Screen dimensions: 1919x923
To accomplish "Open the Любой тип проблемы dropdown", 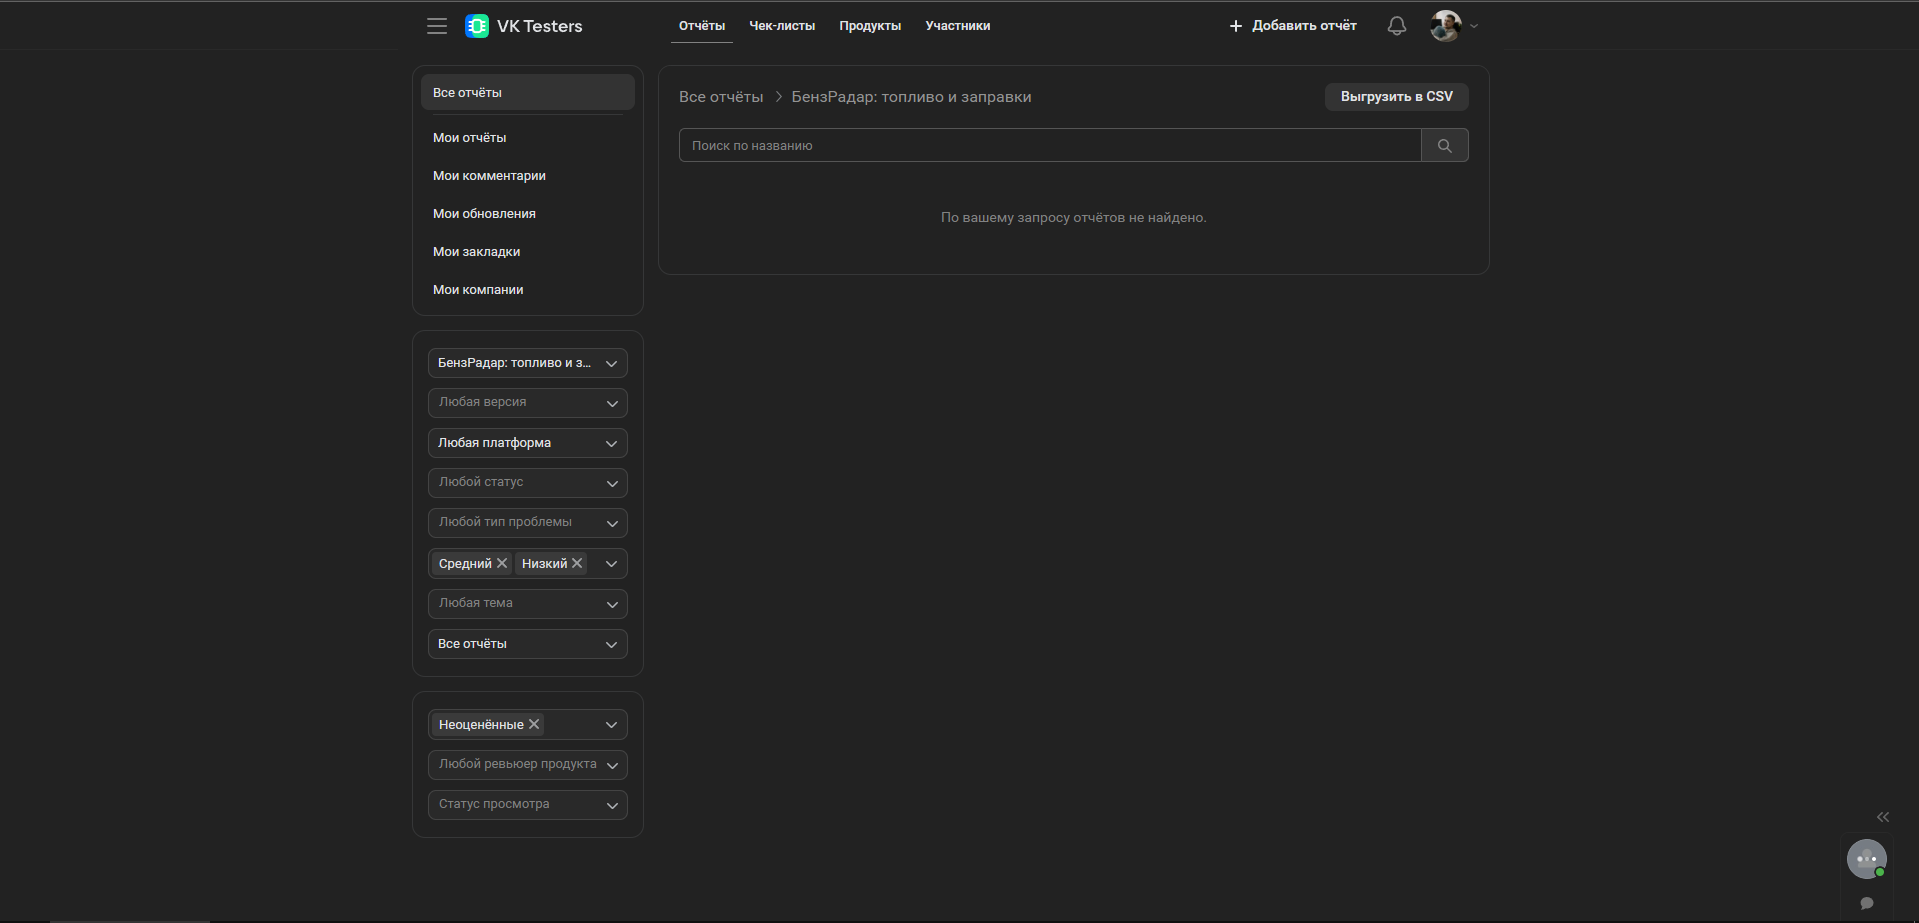I will pyautogui.click(x=528, y=523).
